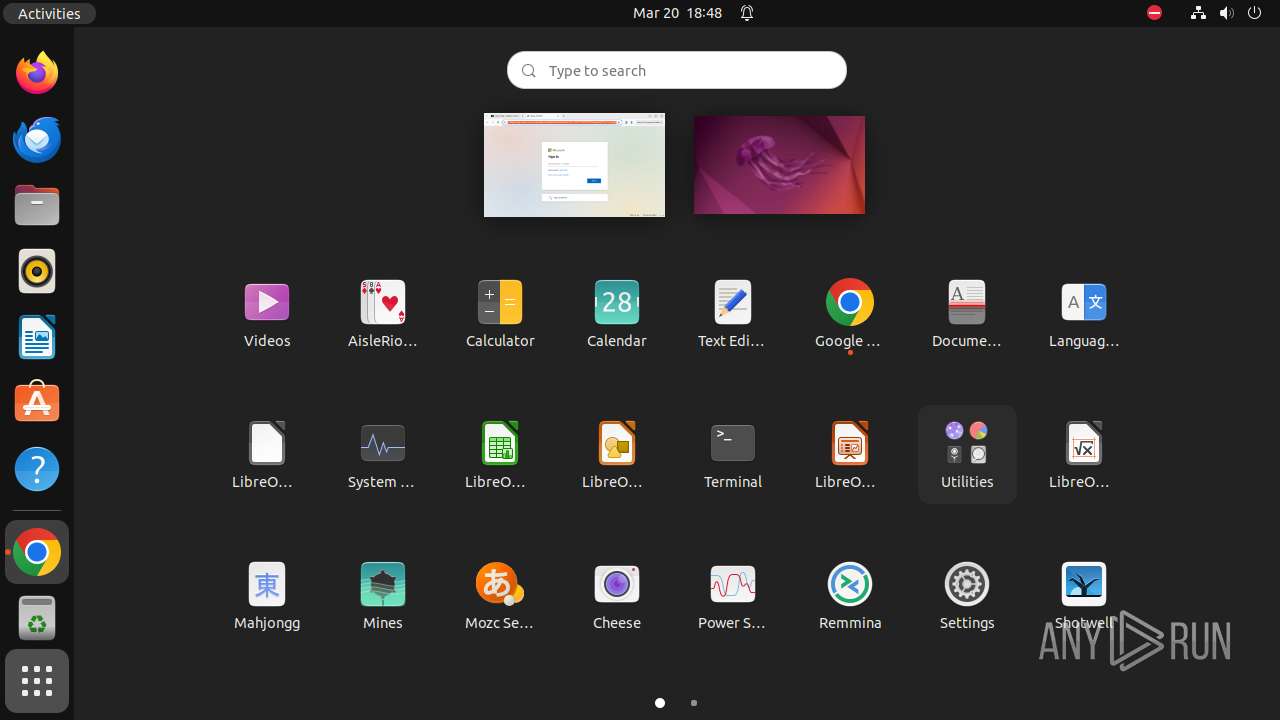Open Ubuntu Software from the dock

pyautogui.click(x=37, y=403)
